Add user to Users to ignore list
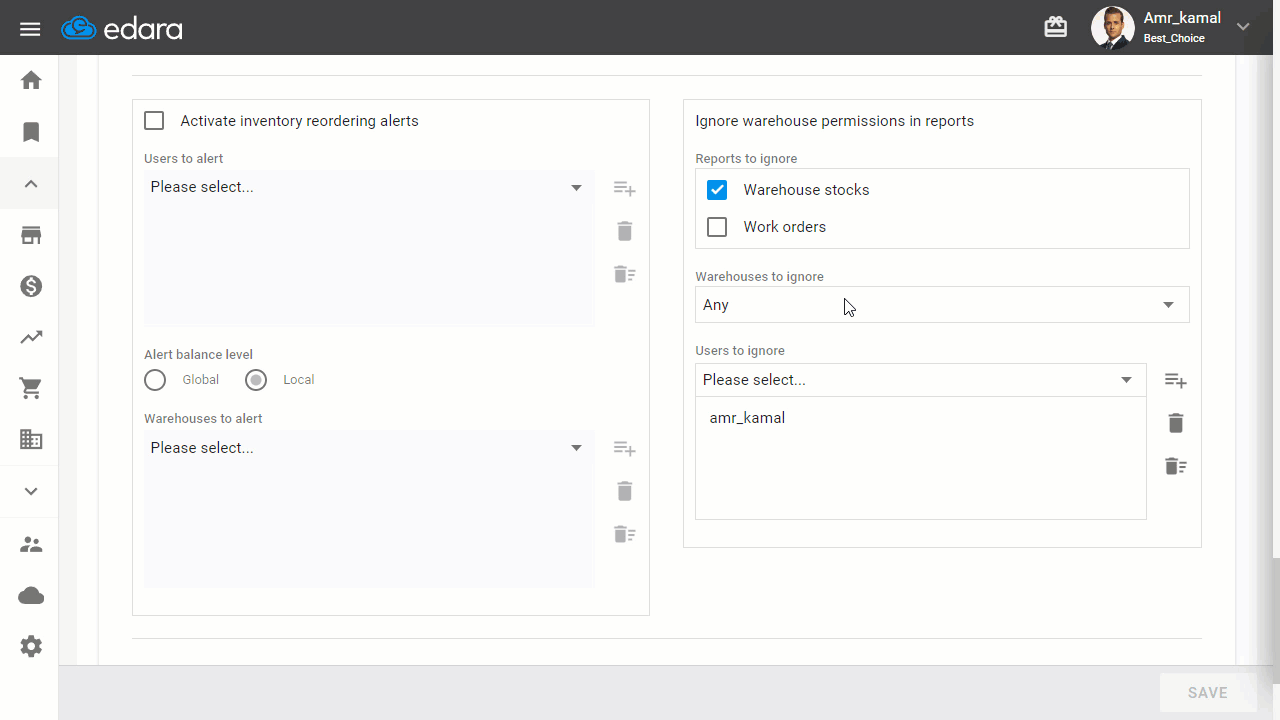Screen dimensions: 1280x720 pyautogui.click(x=1176, y=381)
